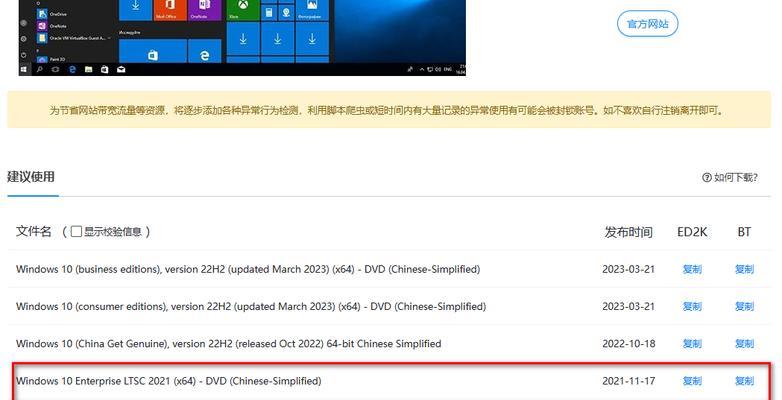Click the 2023-03-21 date of business editions row

pyautogui.click(x=628, y=269)
